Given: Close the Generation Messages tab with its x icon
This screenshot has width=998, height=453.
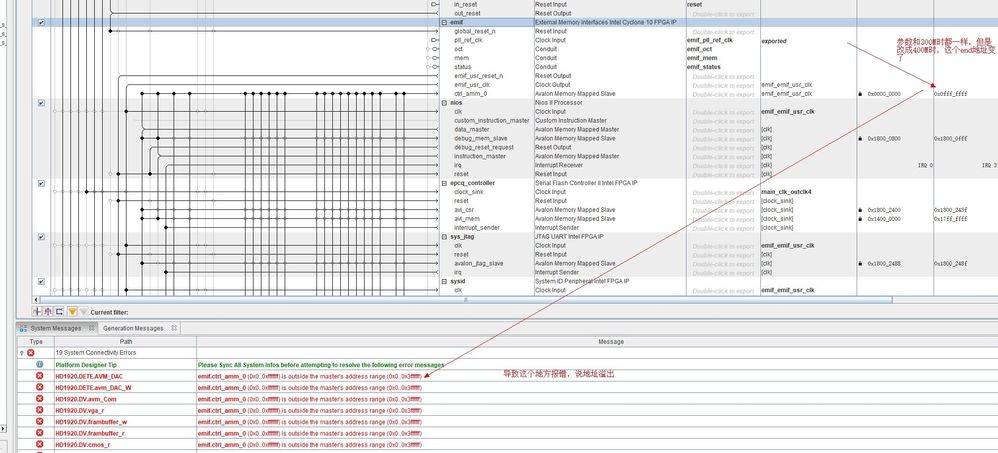Looking at the screenshot, I should click(172, 328).
